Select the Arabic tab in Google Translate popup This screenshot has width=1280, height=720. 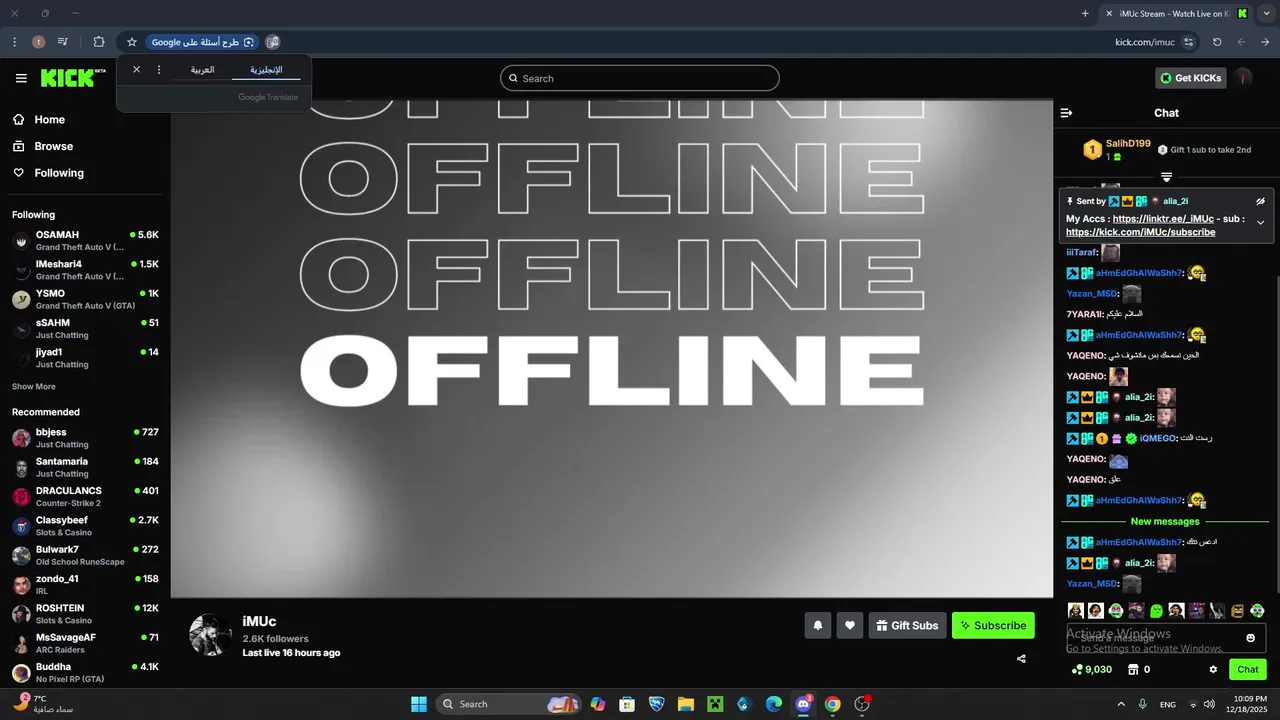(203, 70)
